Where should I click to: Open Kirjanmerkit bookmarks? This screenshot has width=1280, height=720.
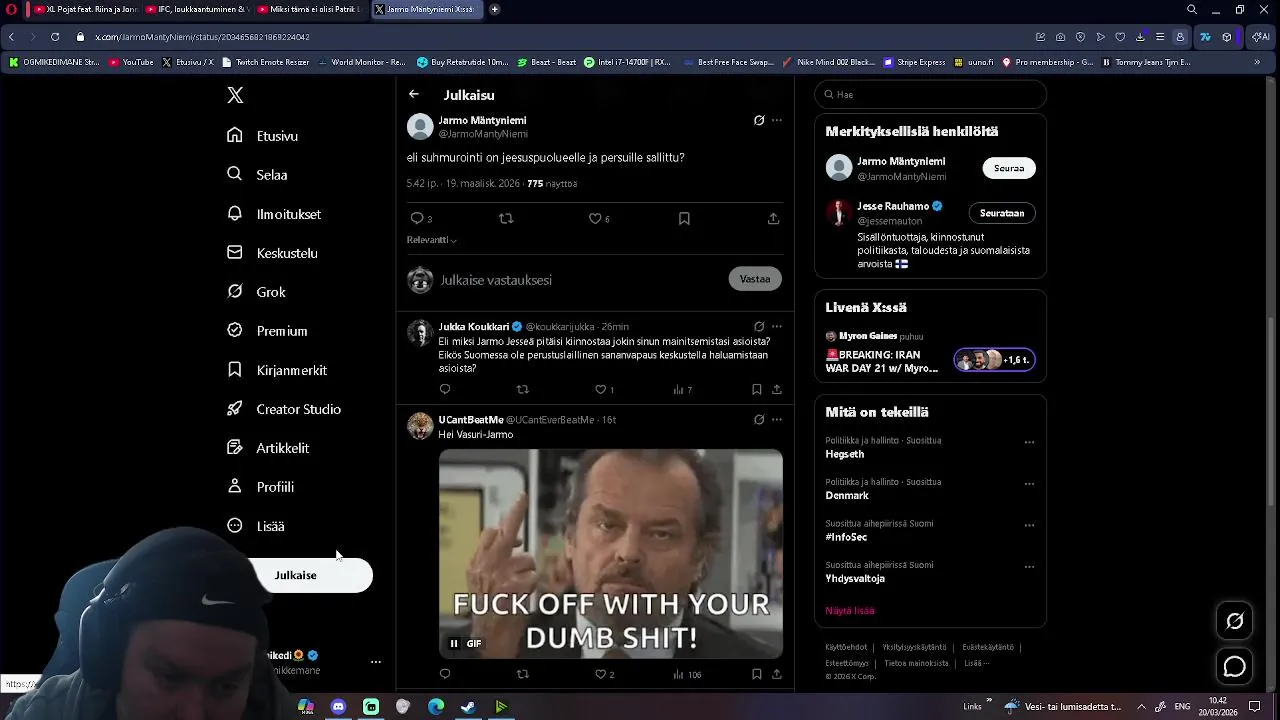[x=277, y=370]
